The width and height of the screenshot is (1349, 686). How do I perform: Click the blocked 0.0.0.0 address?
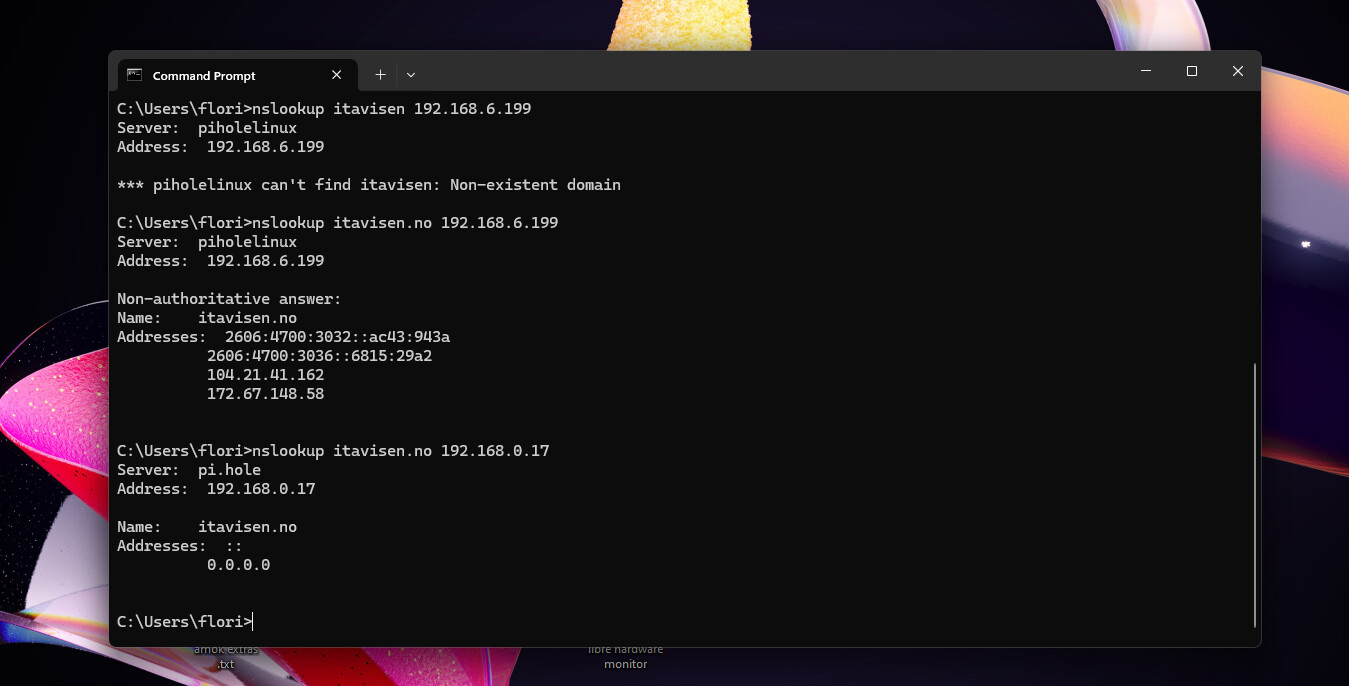pos(238,565)
